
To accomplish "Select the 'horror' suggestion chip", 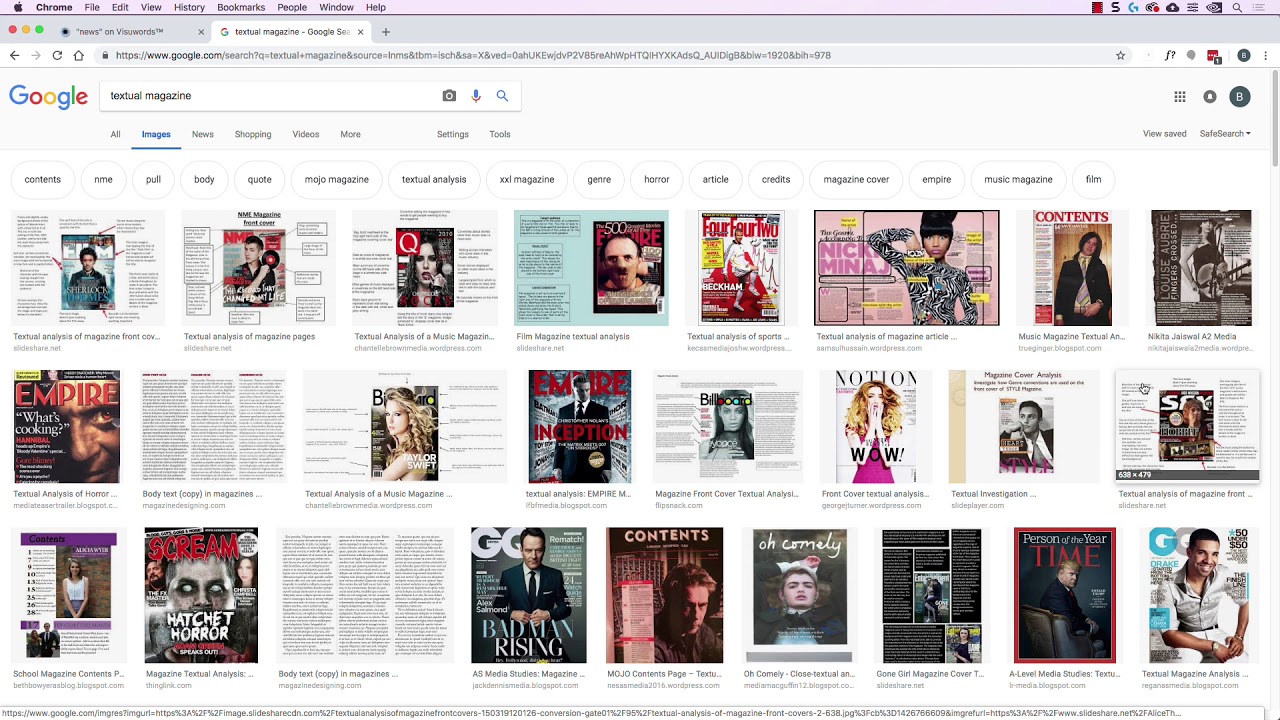I will pos(657,180).
